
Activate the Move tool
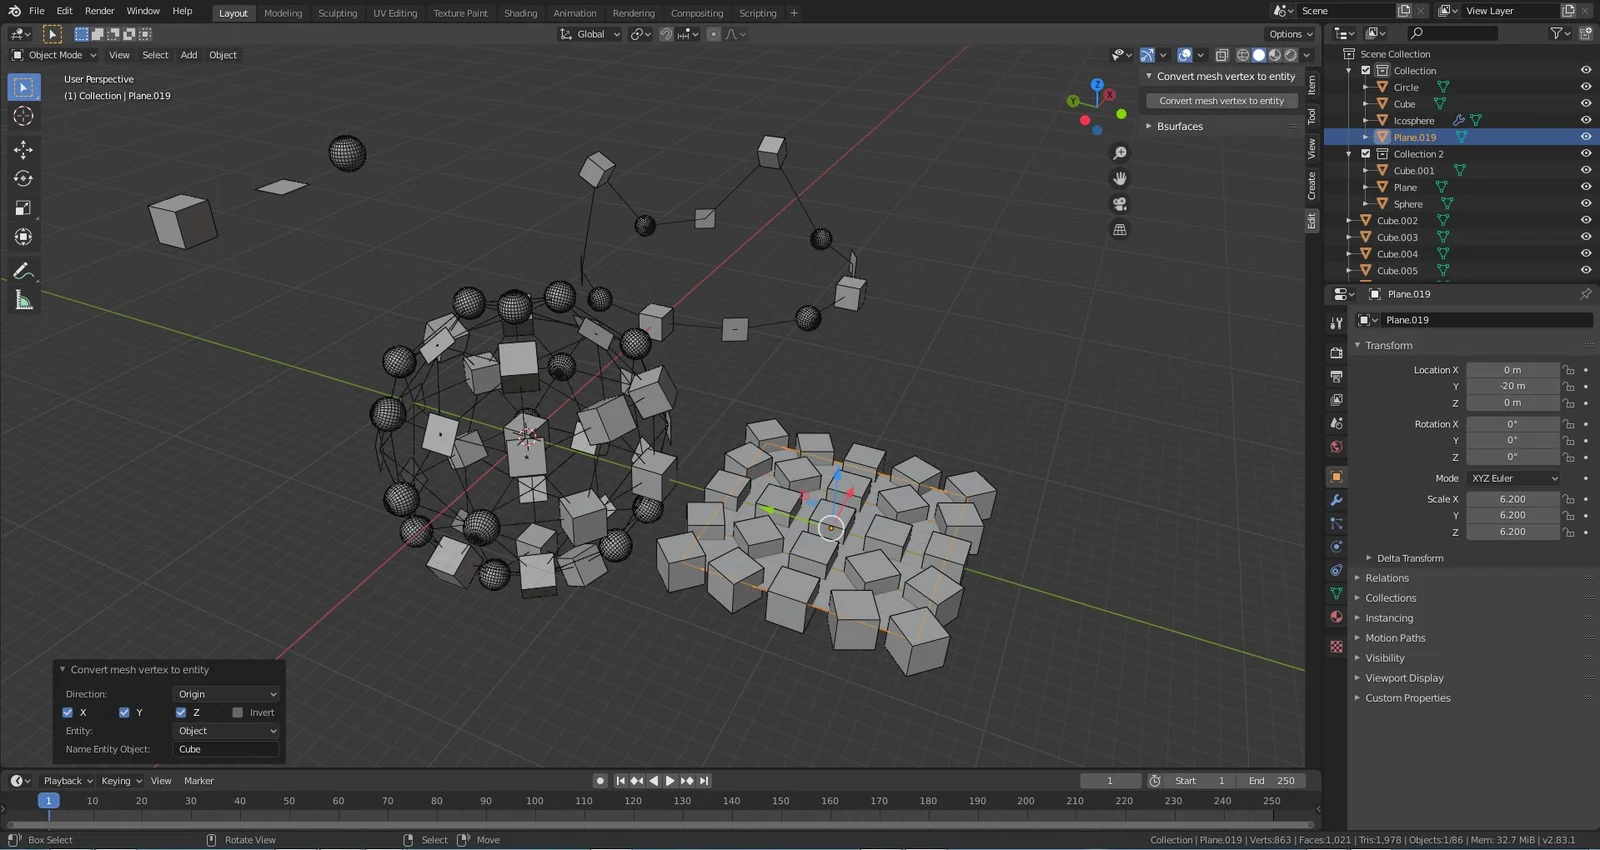coord(23,150)
